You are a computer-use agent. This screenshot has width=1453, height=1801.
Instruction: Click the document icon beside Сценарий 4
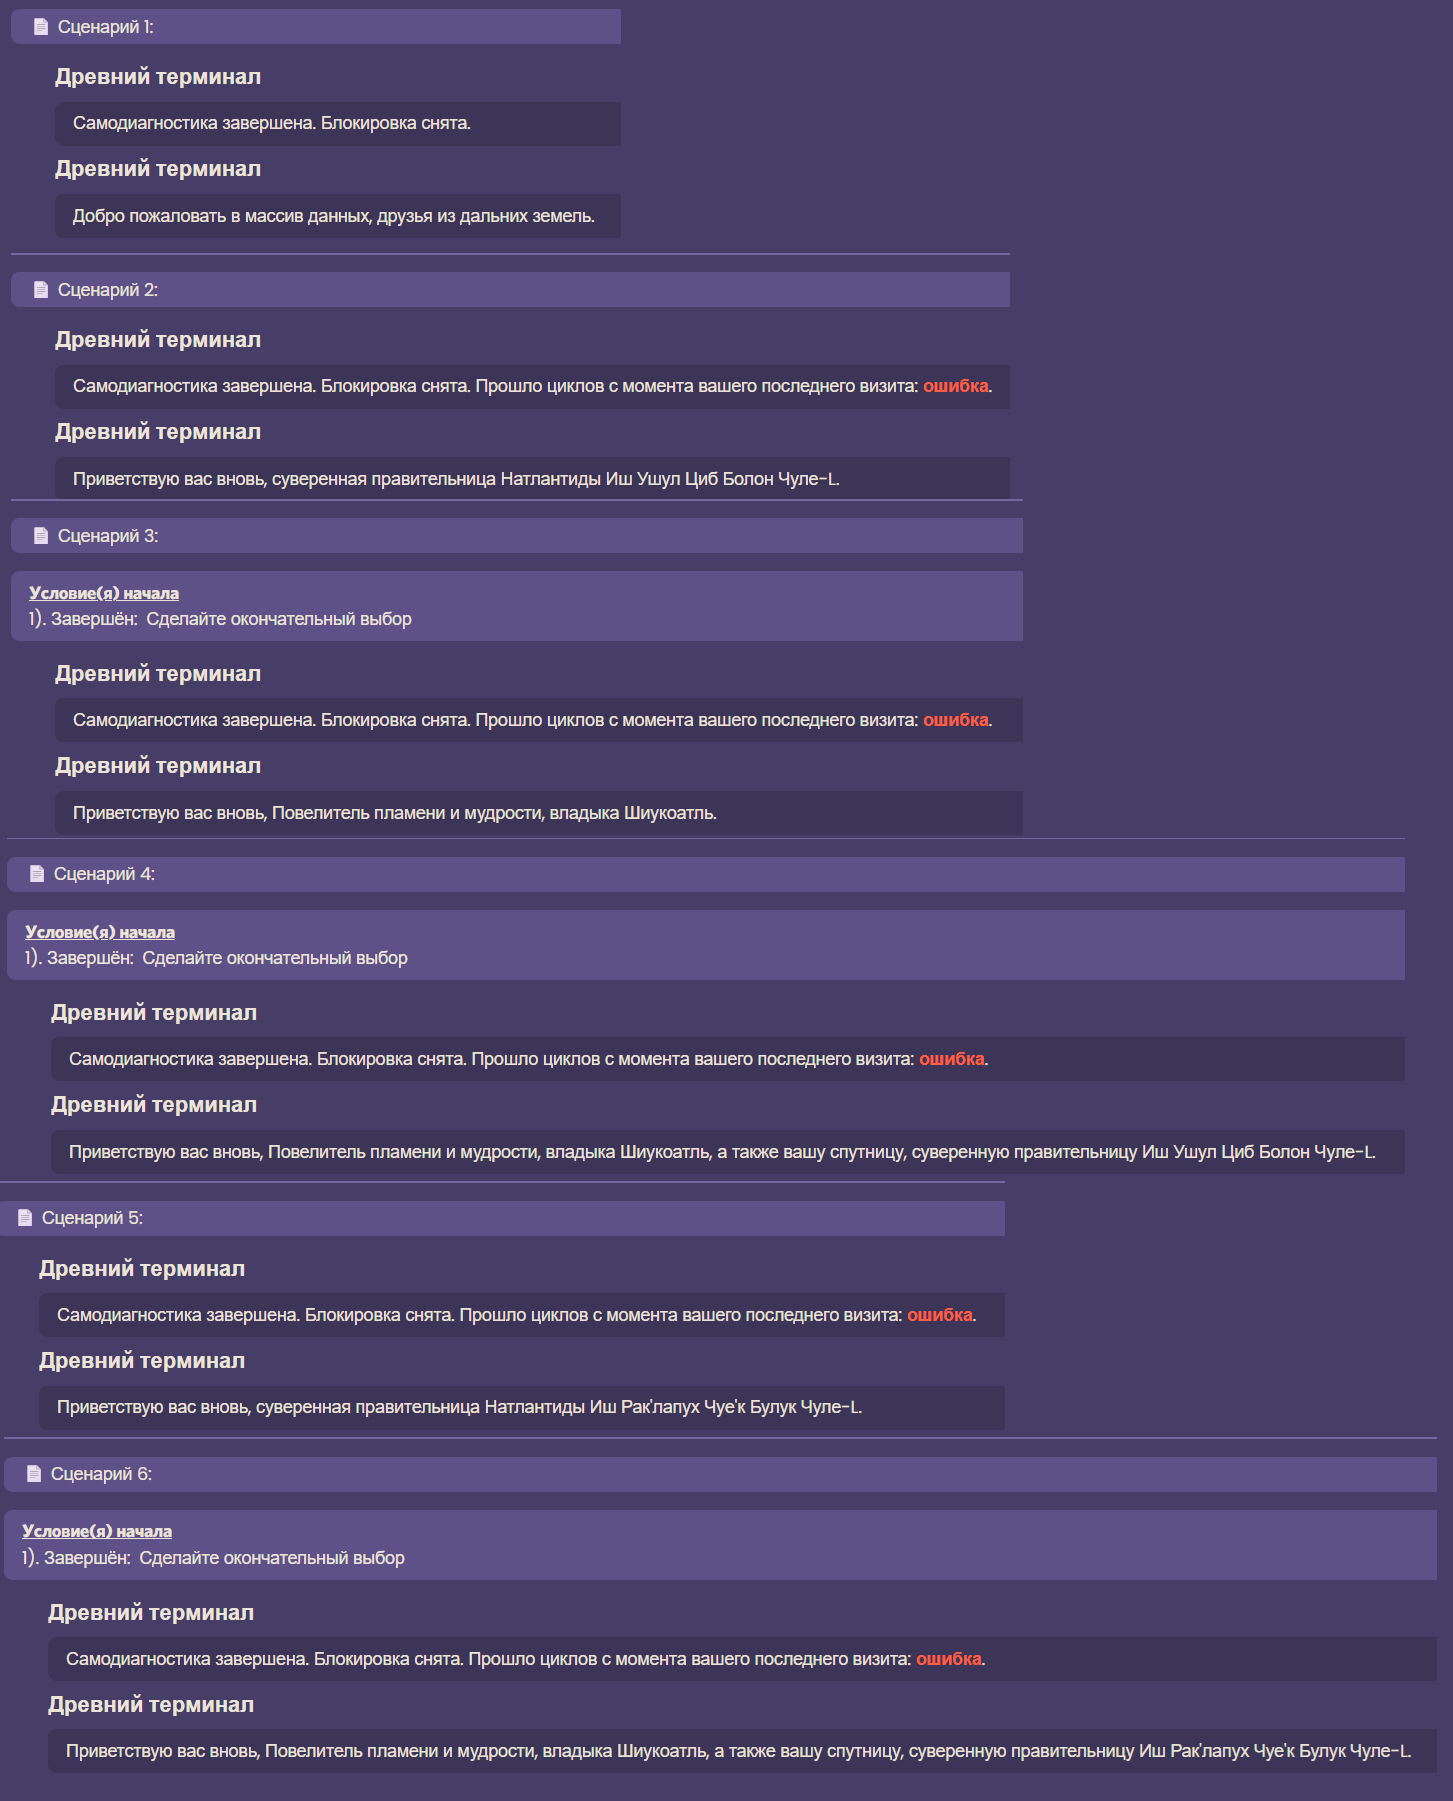tap(37, 874)
